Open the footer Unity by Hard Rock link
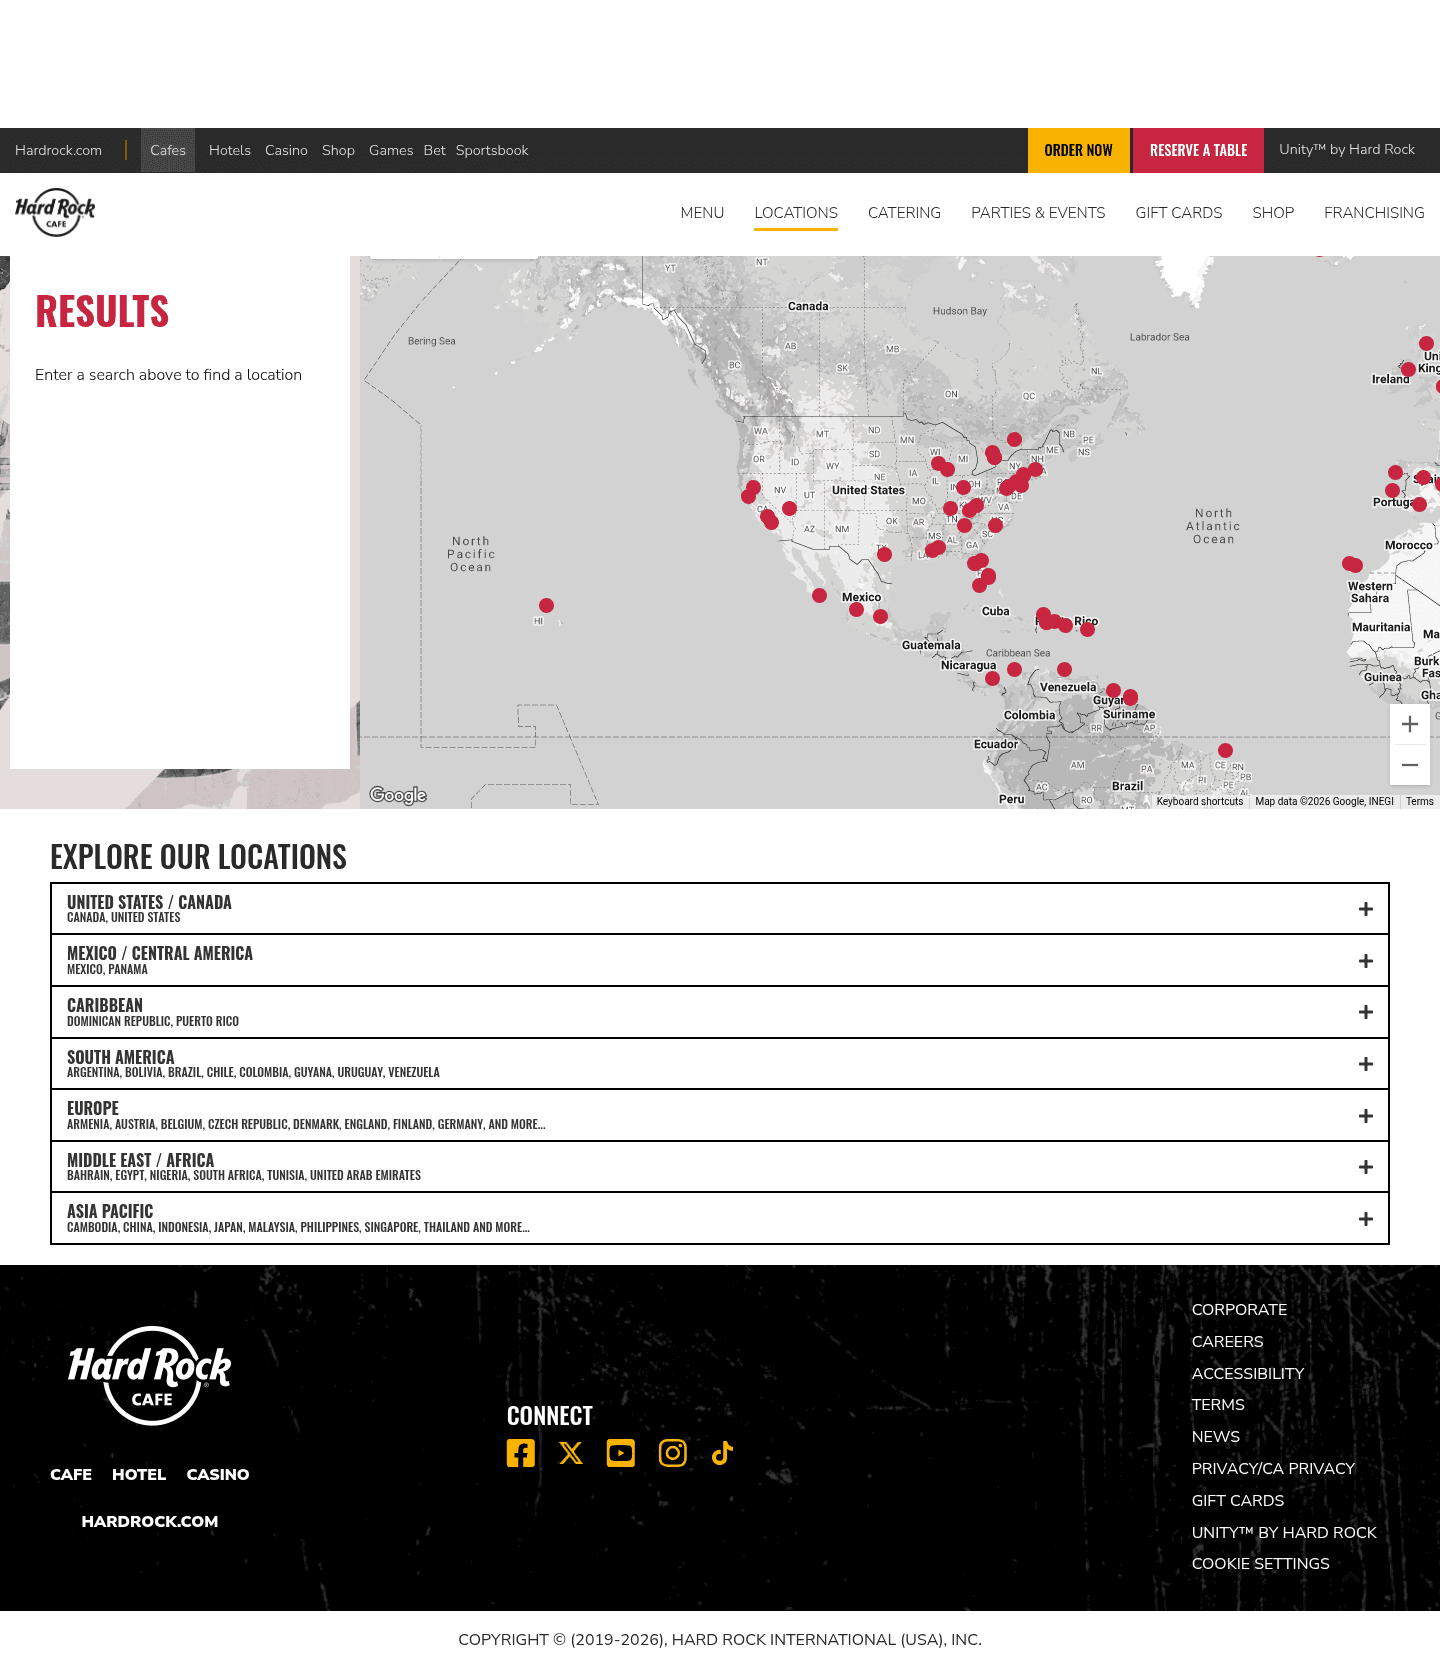Viewport: 1440px width, 1670px height. pos(1284,1533)
